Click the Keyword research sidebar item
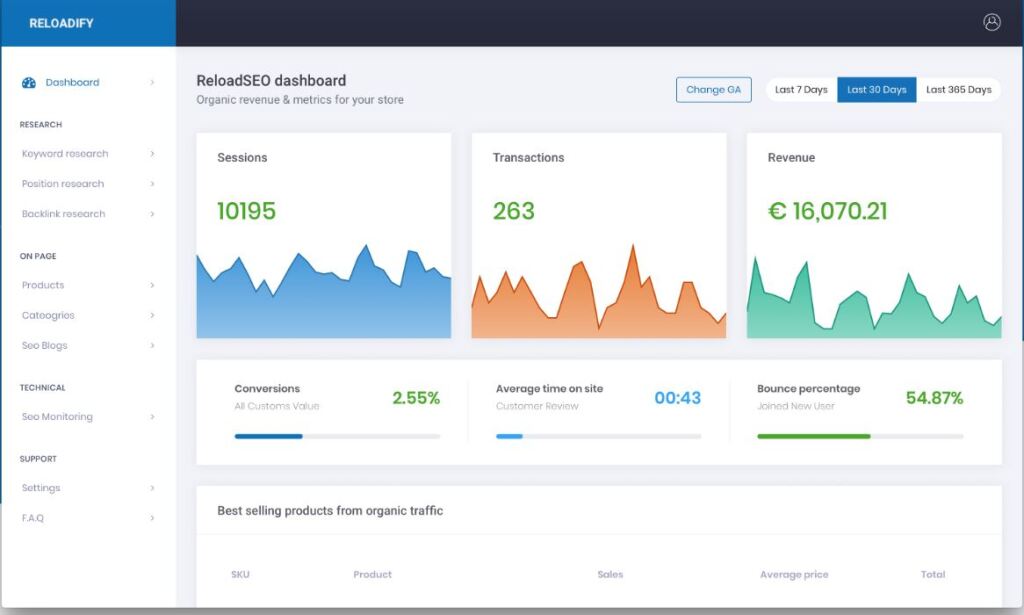This screenshot has width=1024, height=615. click(x=62, y=154)
